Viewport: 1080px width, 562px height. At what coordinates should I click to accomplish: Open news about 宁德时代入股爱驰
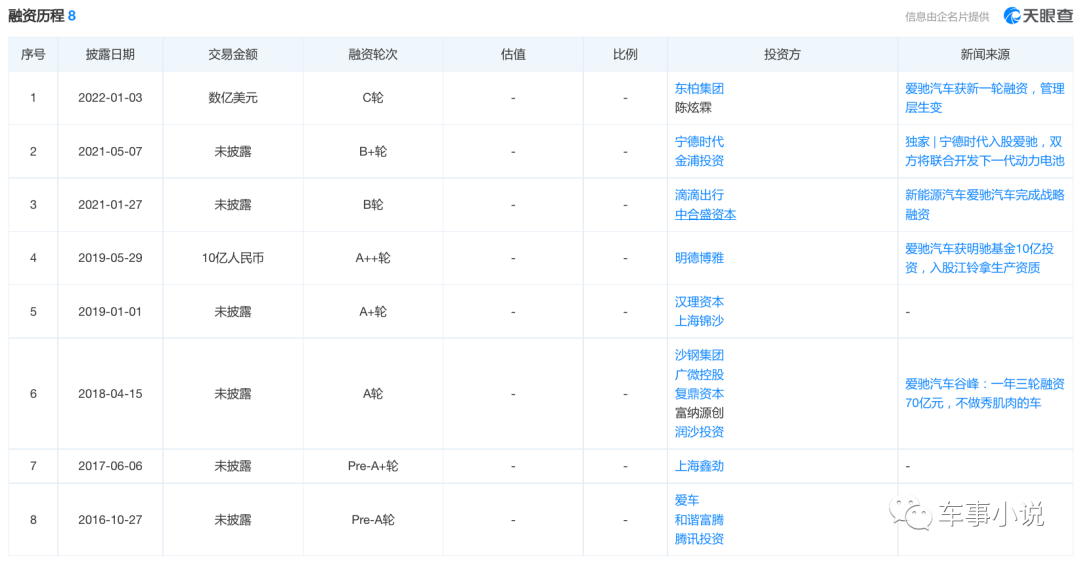(984, 151)
